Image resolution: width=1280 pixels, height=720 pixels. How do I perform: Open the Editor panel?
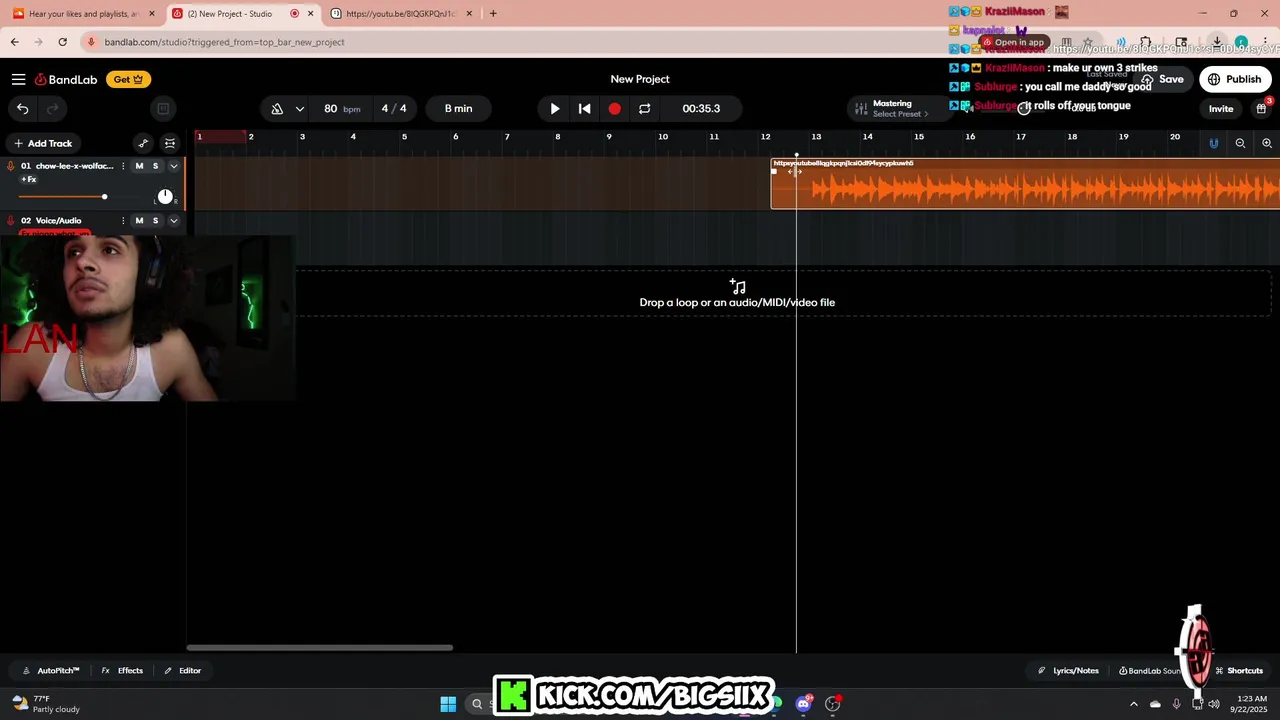(183, 671)
